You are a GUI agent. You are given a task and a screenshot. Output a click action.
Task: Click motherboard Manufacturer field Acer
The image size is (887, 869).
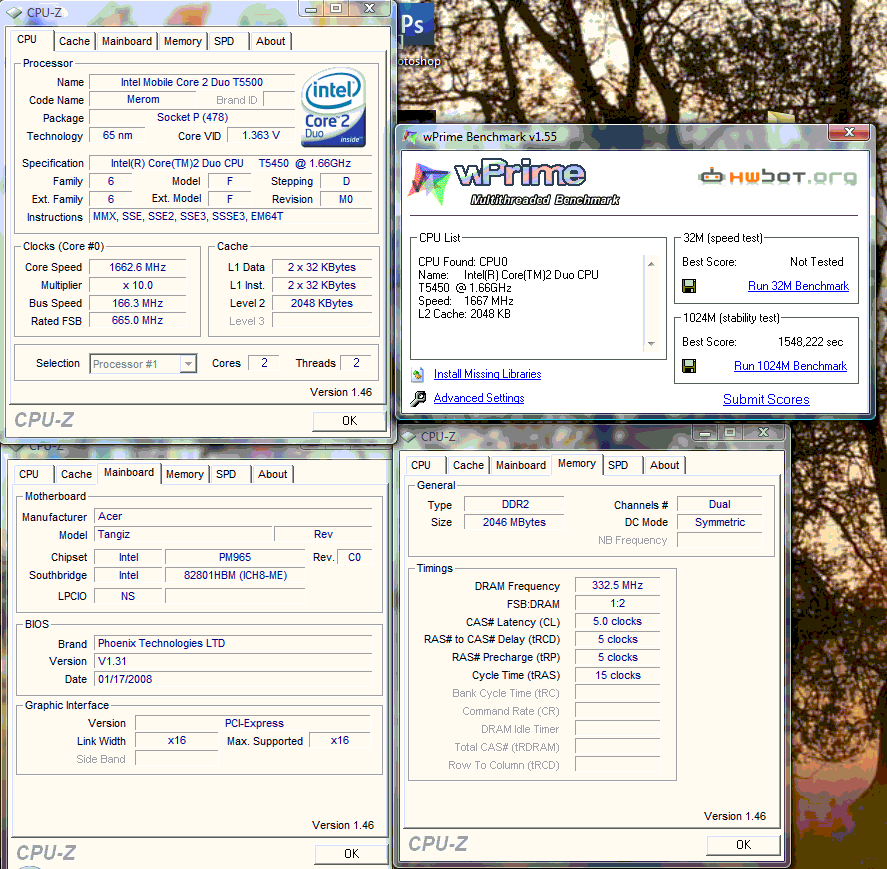tap(233, 517)
